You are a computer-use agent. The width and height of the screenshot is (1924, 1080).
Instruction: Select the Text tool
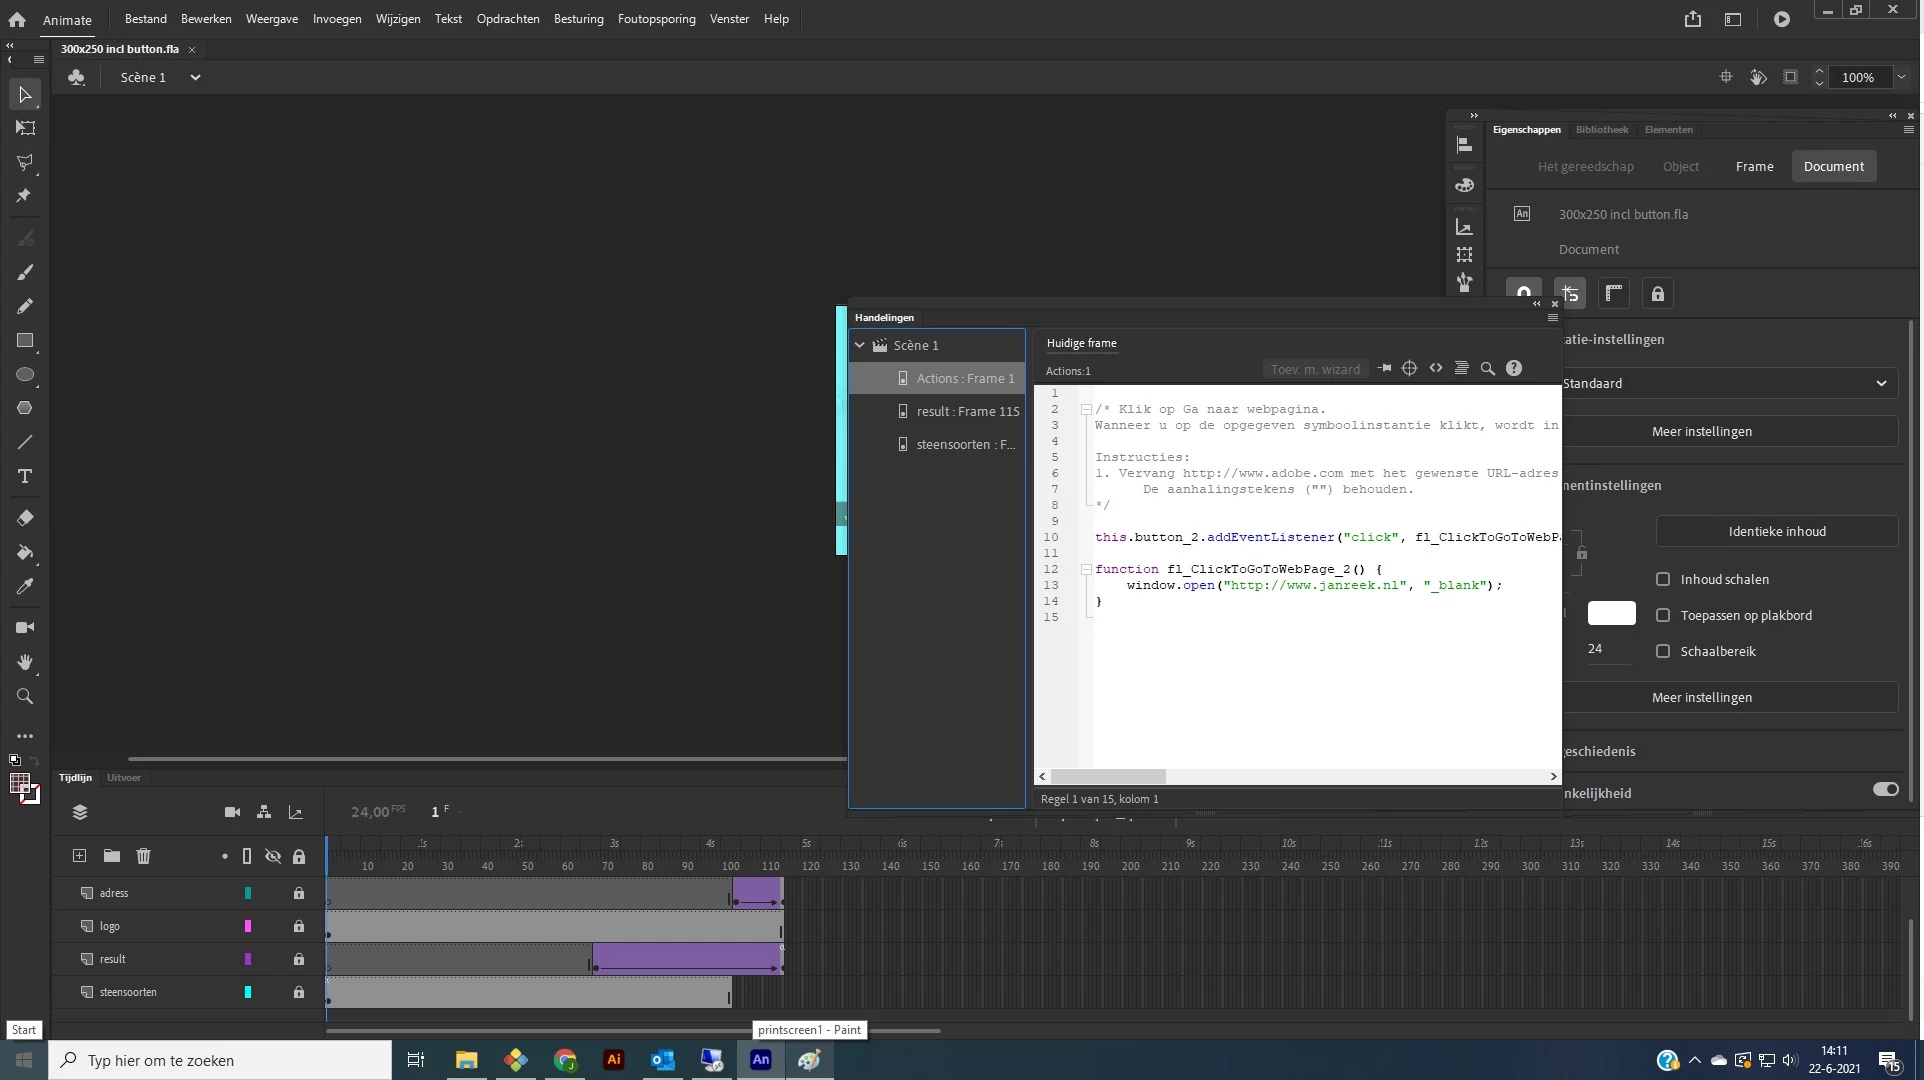coord(25,476)
